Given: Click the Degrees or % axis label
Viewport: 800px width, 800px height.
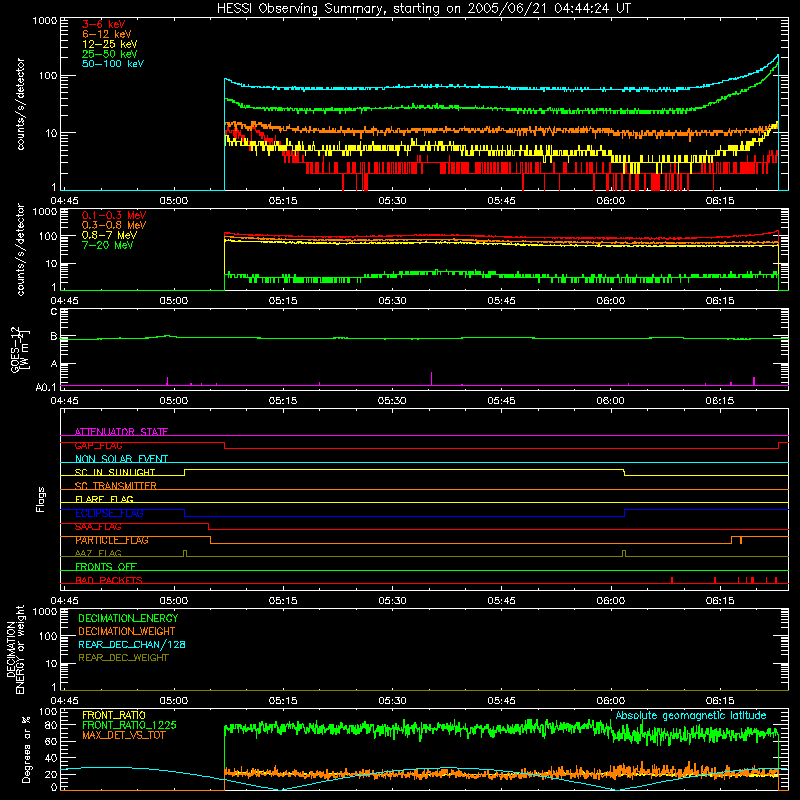Looking at the screenshot, I should point(26,749).
